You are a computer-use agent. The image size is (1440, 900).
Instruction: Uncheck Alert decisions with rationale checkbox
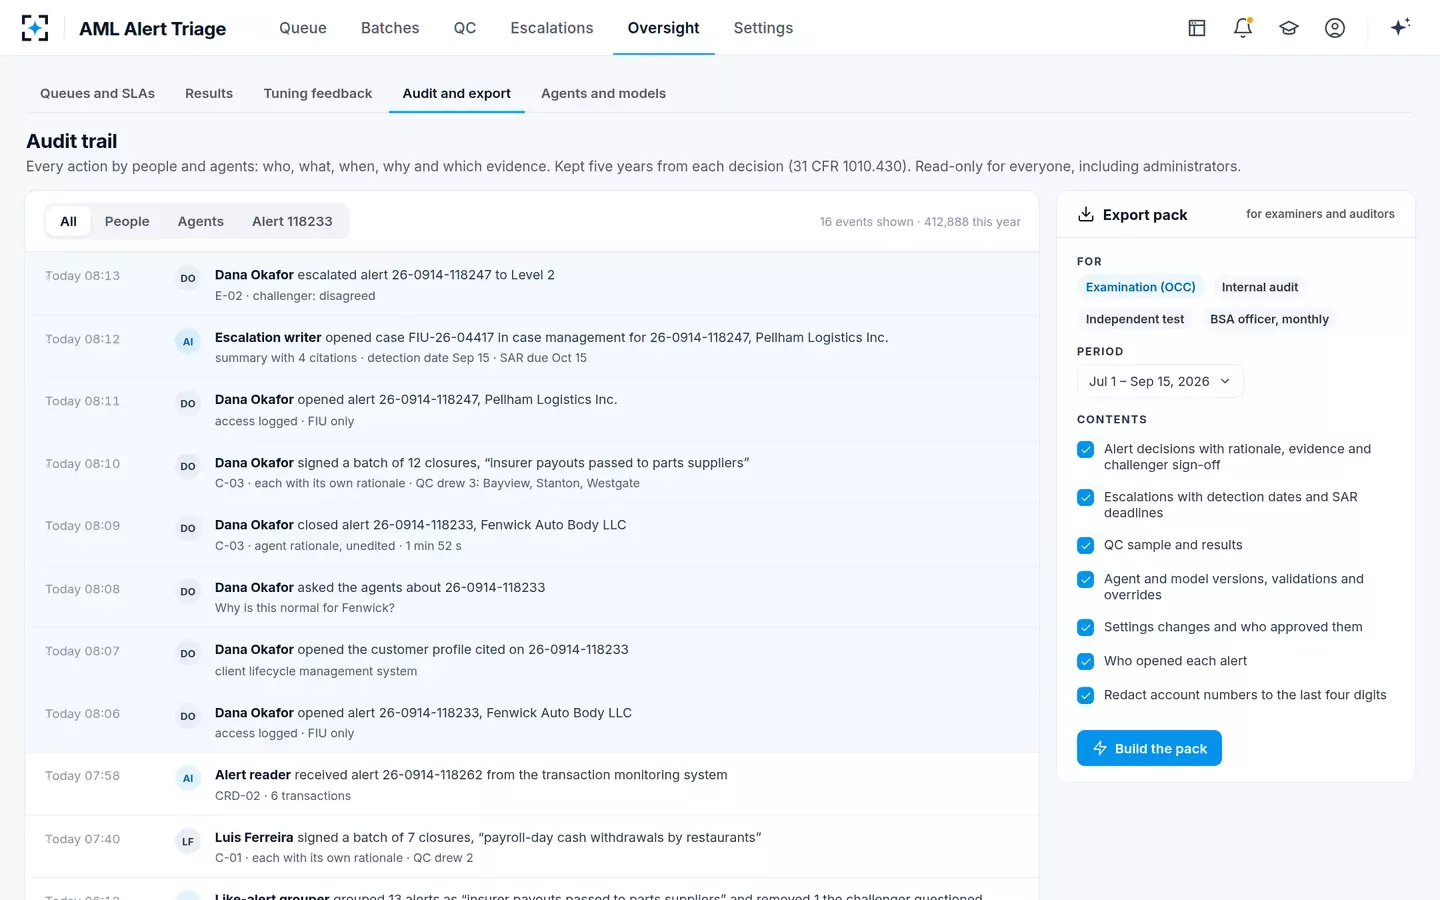1085,450
